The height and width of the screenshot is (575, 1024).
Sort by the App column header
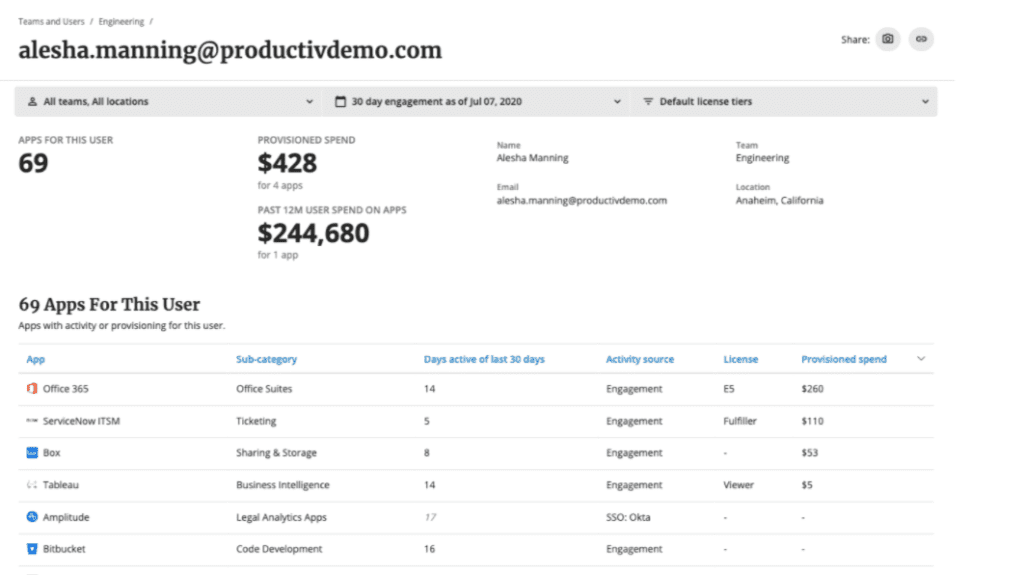35,359
